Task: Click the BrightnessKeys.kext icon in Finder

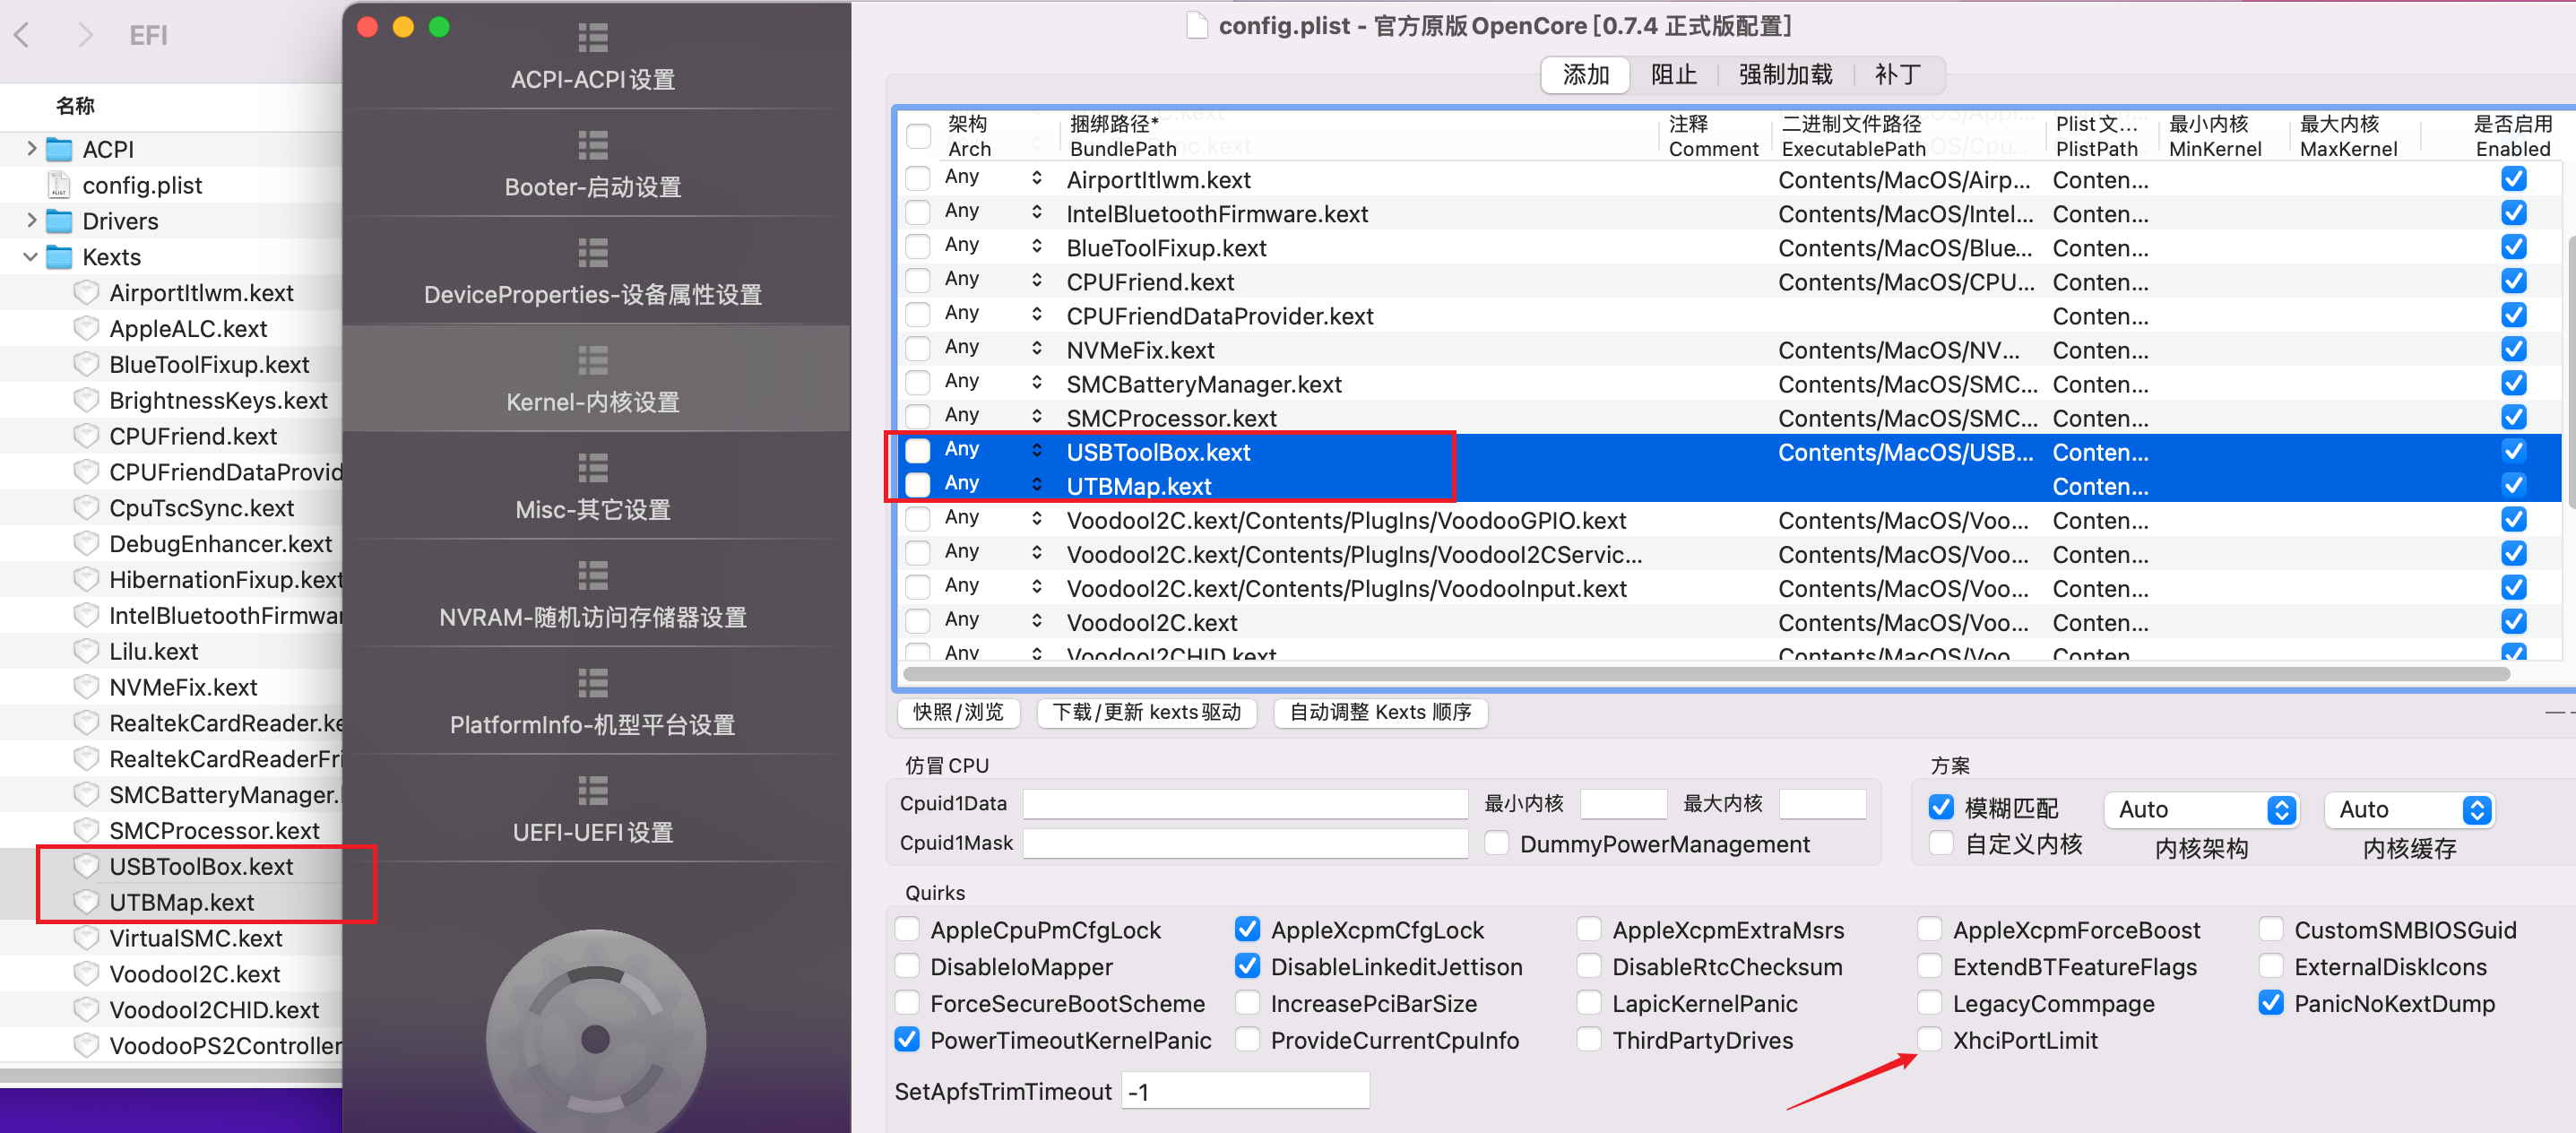Action: (87, 400)
